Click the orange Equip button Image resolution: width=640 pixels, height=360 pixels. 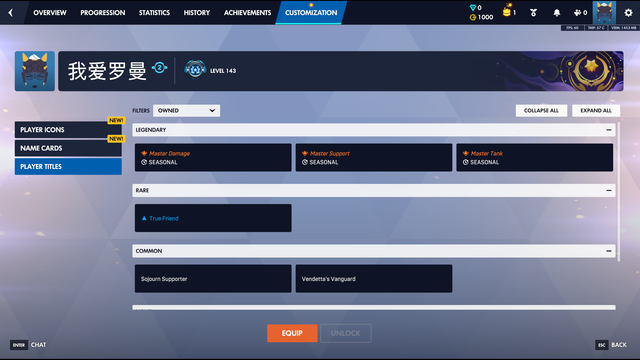(x=292, y=333)
